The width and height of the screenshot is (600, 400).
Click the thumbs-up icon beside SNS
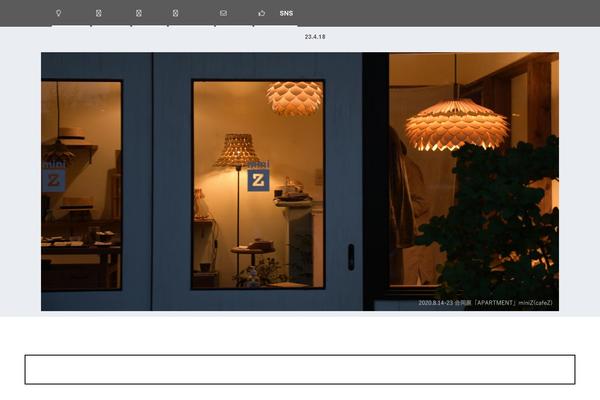262,13
